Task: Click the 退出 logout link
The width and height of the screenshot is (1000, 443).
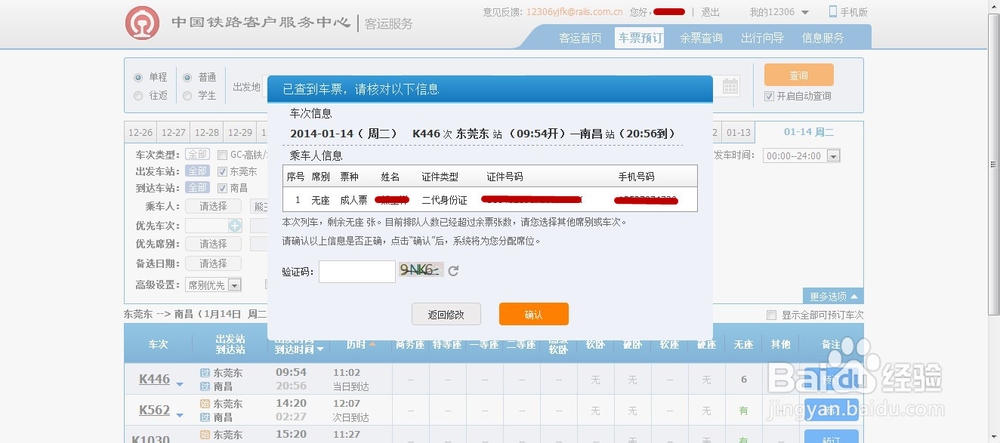Action: point(710,12)
